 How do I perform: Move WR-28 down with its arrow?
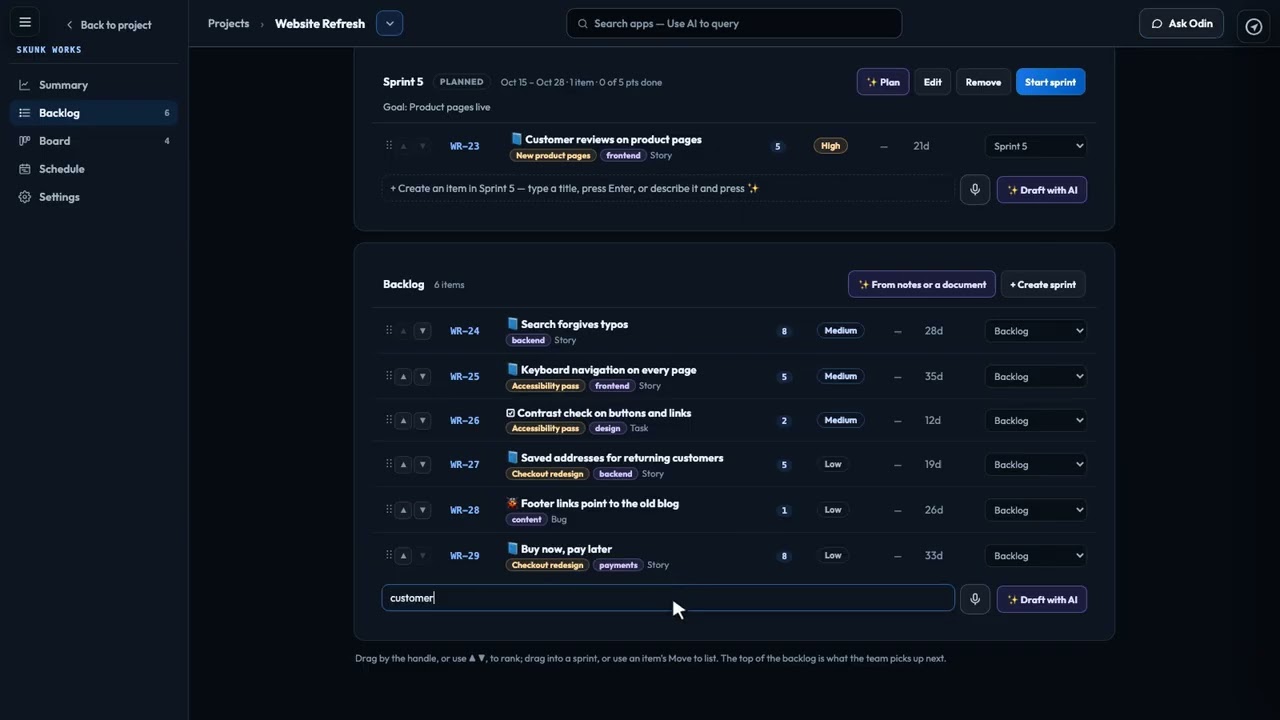click(x=422, y=510)
